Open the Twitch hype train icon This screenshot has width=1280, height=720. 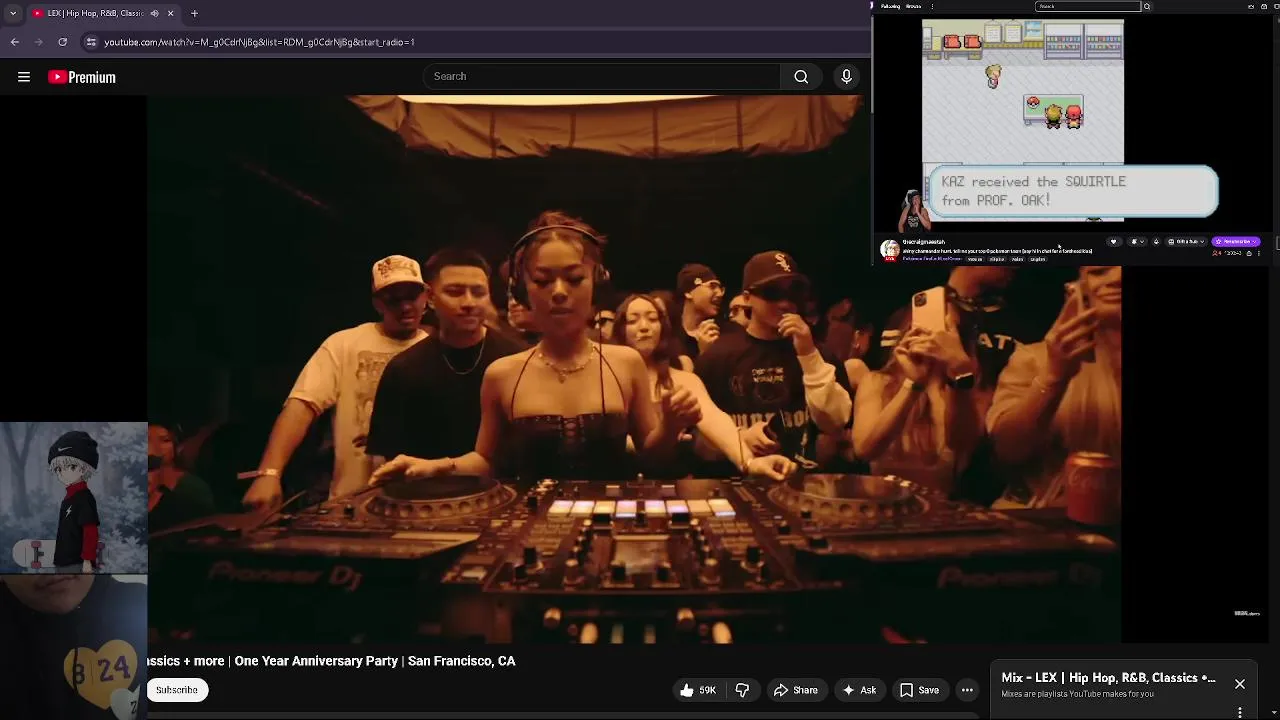[1156, 242]
